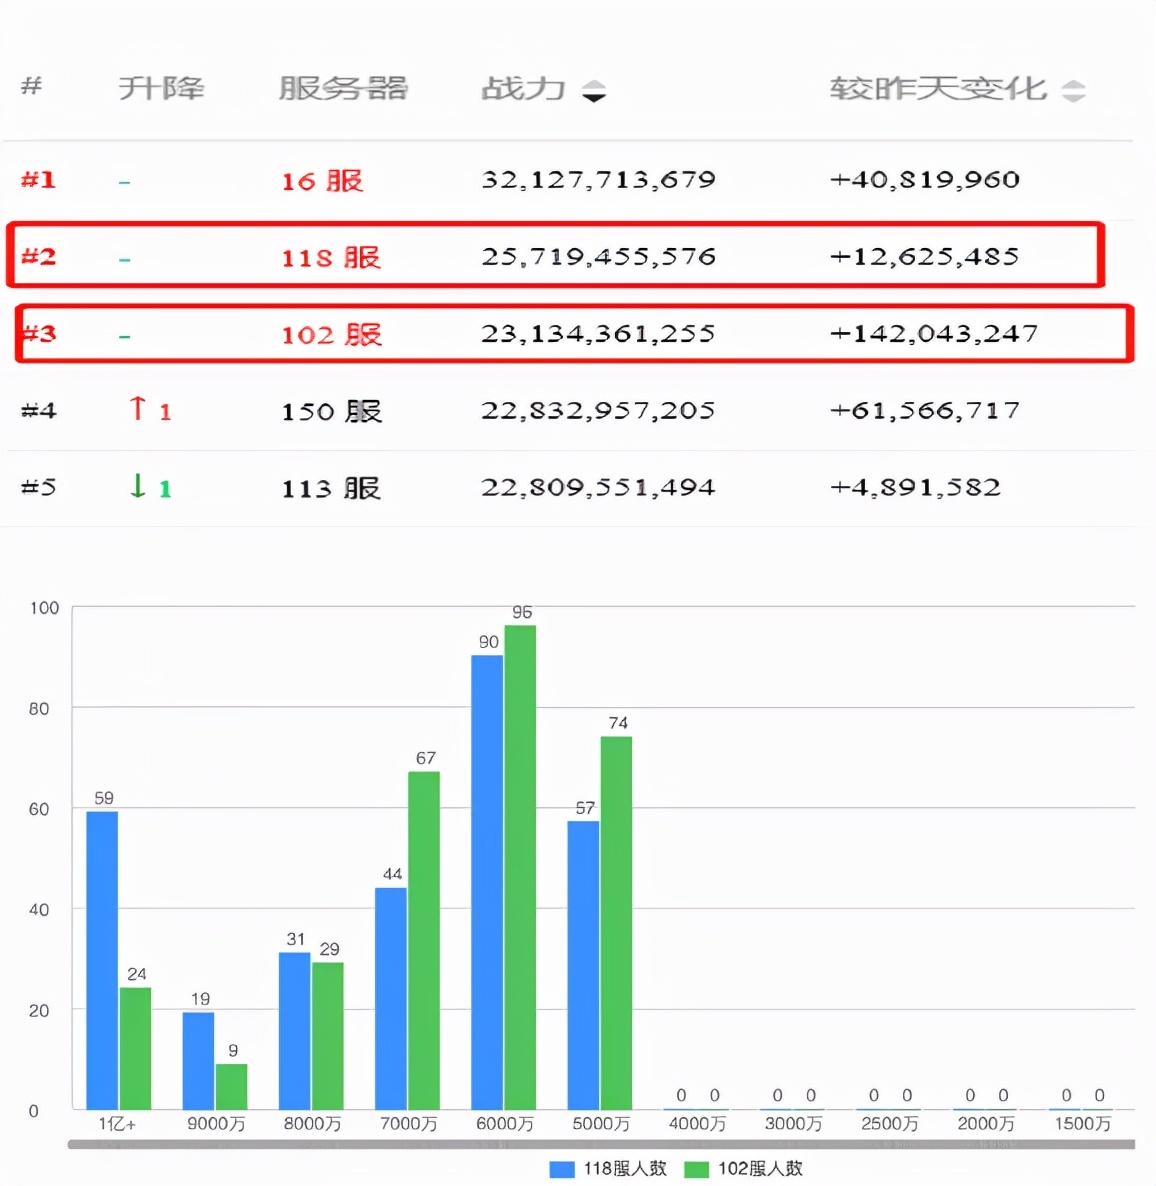Select power value 32,127,713,679
The width and height of the screenshot is (1156, 1186).
pos(598,180)
